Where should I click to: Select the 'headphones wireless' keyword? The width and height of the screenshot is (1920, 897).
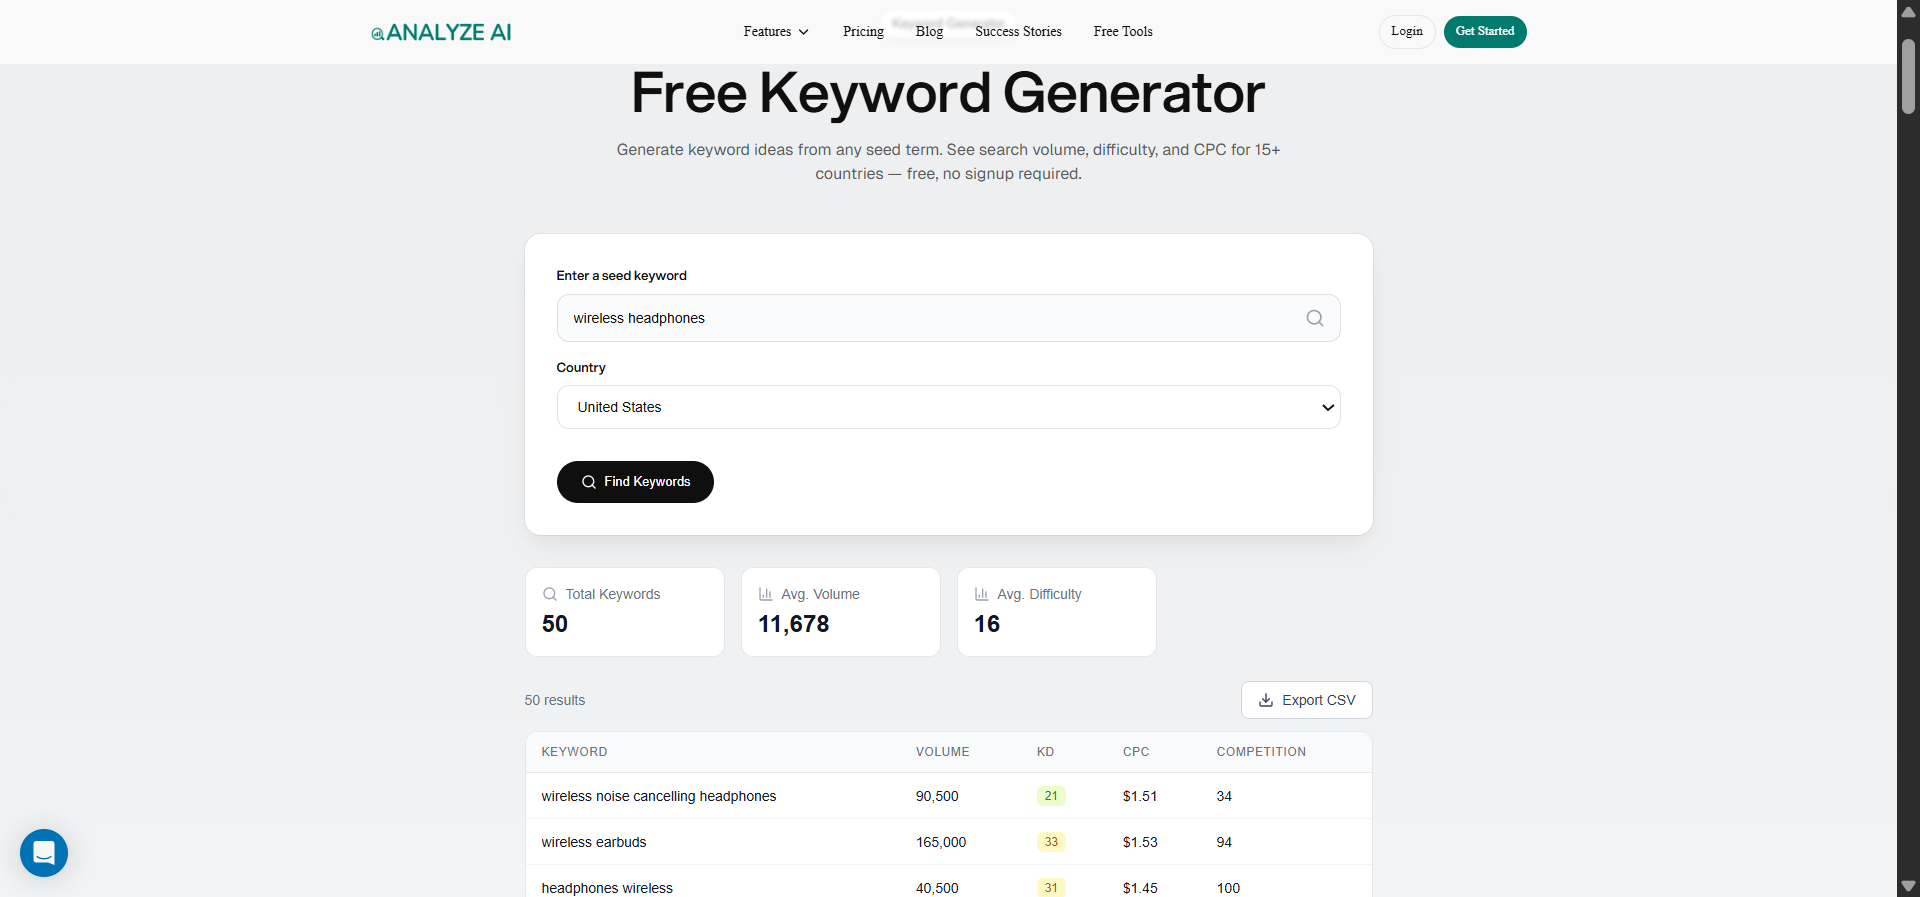coord(607,888)
